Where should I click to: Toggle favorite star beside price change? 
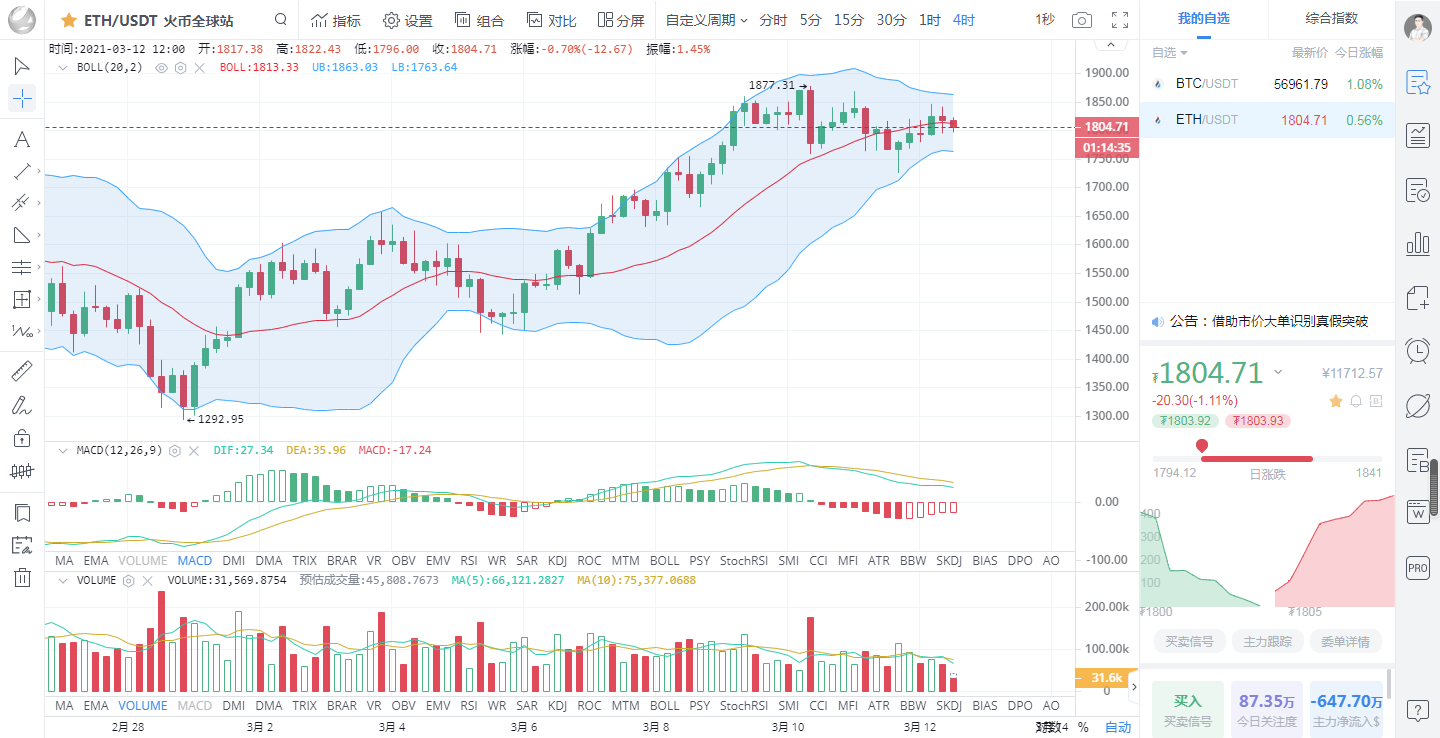[1335, 400]
